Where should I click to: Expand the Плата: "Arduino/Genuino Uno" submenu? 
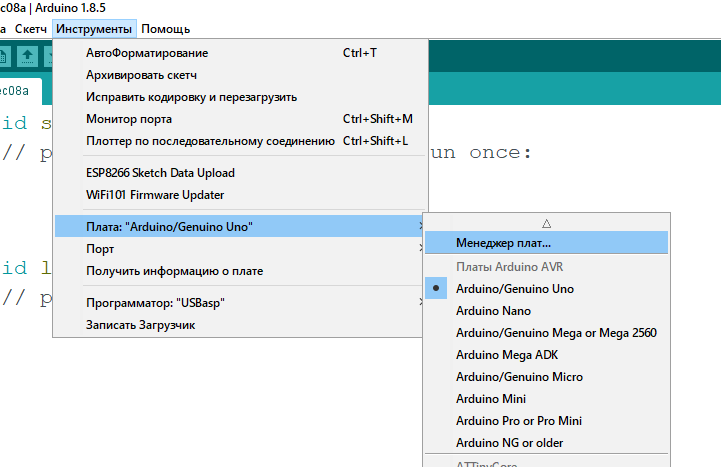point(240,227)
